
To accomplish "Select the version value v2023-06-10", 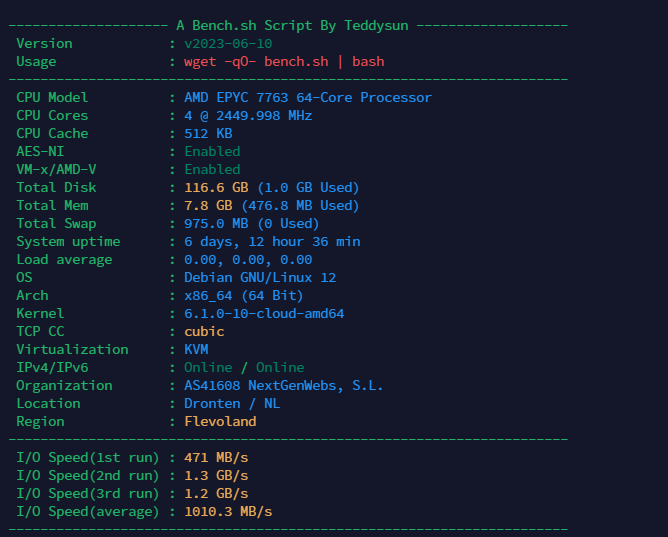I will click(x=228, y=43).
